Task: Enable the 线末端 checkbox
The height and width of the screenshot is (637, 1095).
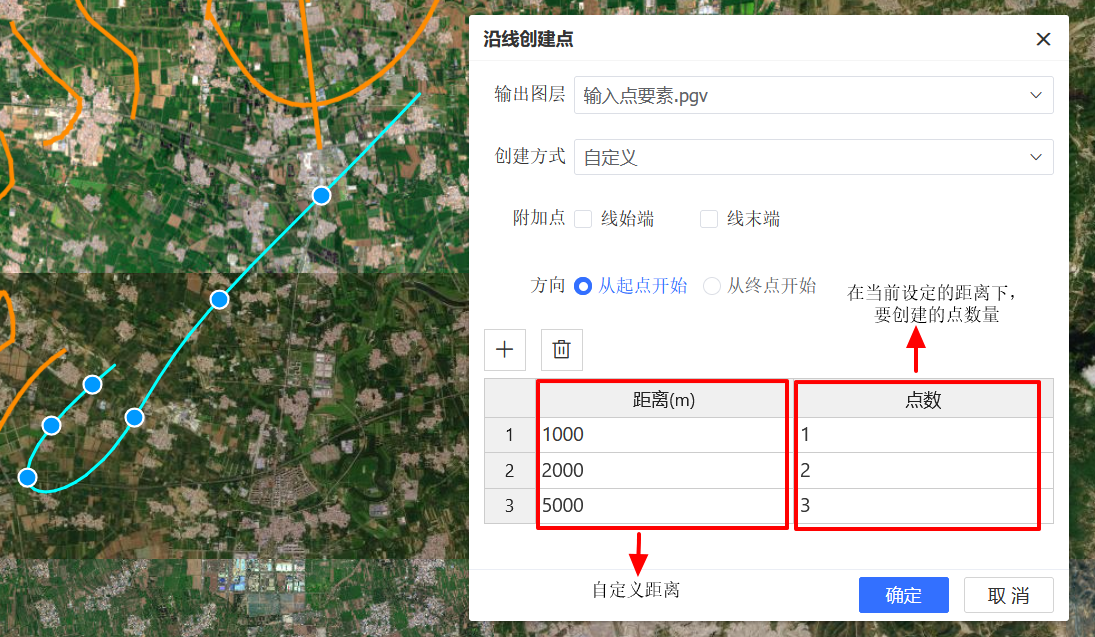Action: click(709, 219)
